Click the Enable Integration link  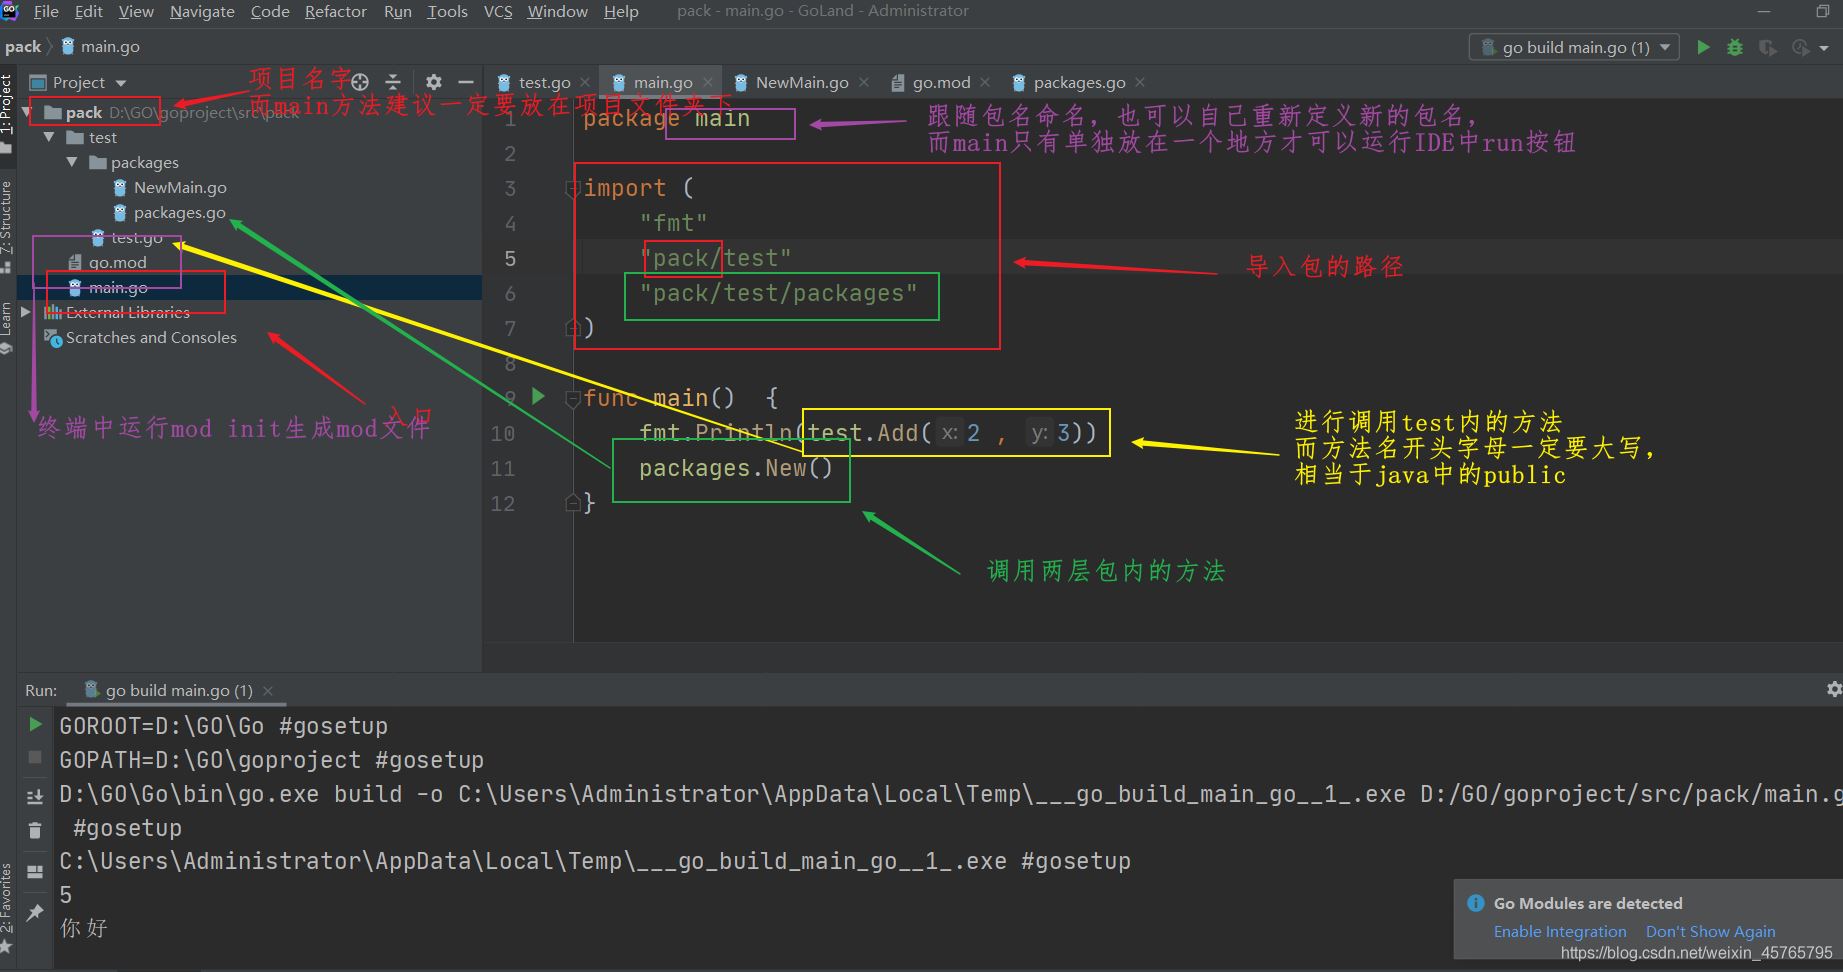[1559, 931]
